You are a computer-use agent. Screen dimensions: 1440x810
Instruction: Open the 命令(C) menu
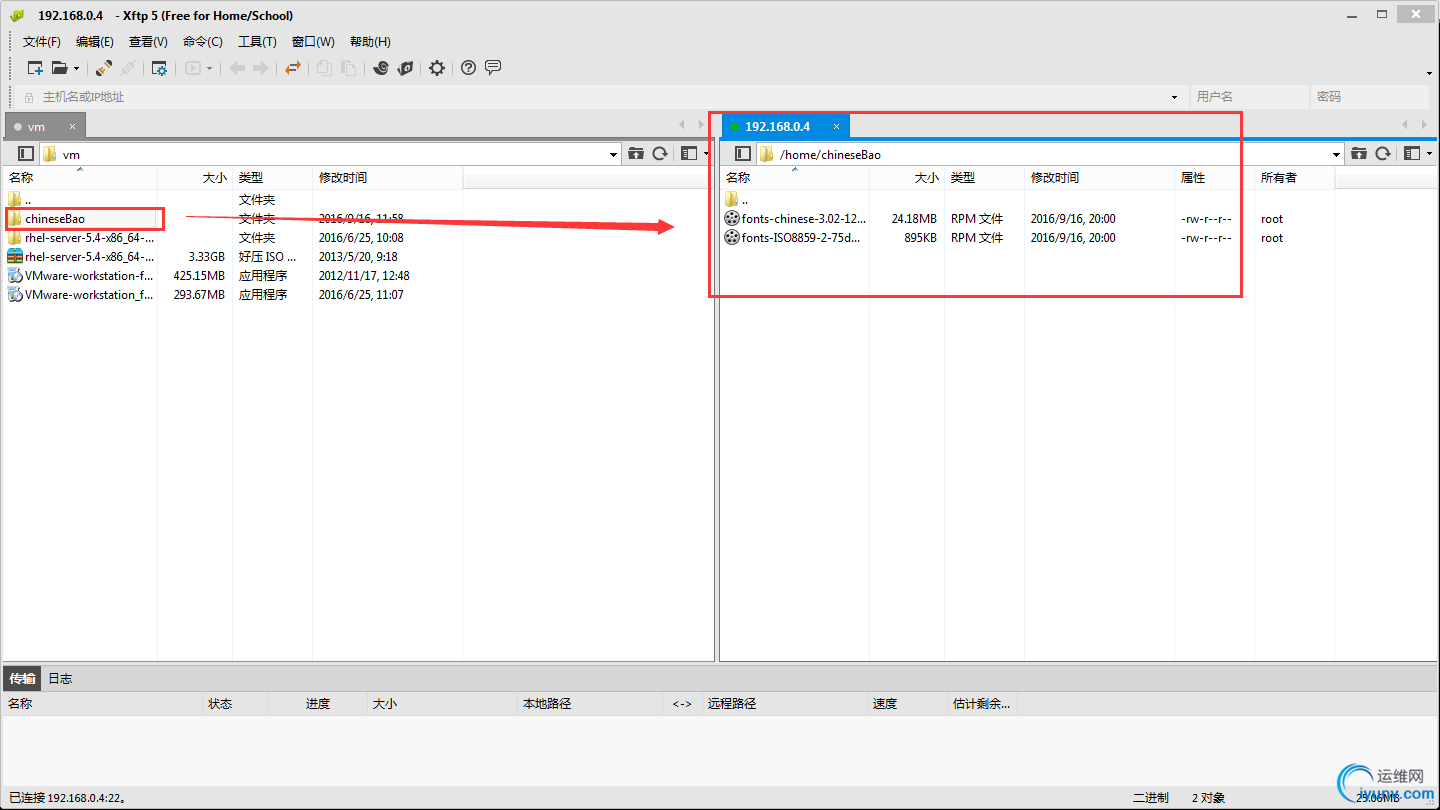coord(203,42)
